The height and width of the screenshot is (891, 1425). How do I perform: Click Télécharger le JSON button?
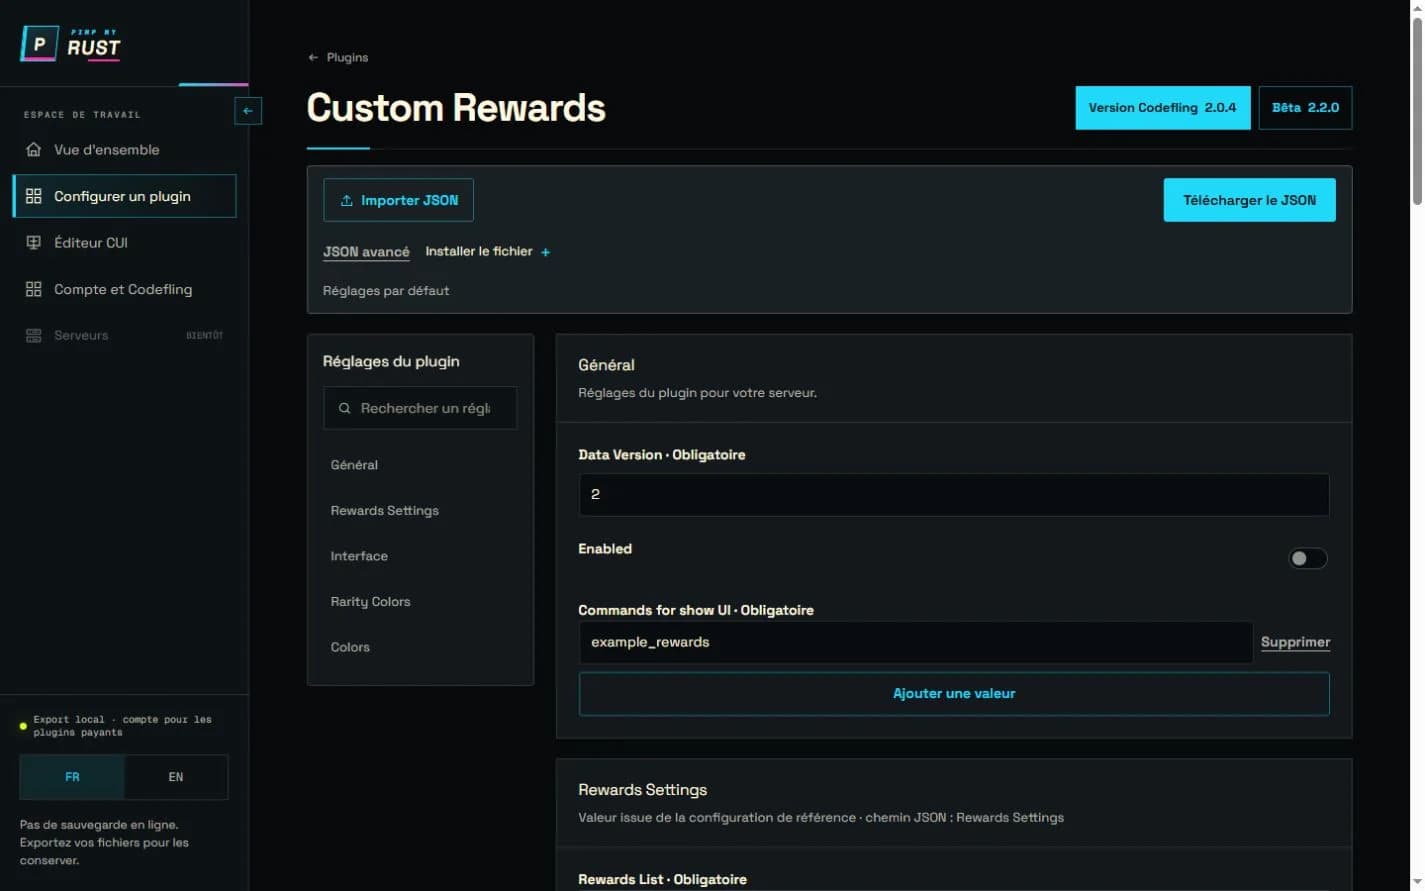[1249, 200]
